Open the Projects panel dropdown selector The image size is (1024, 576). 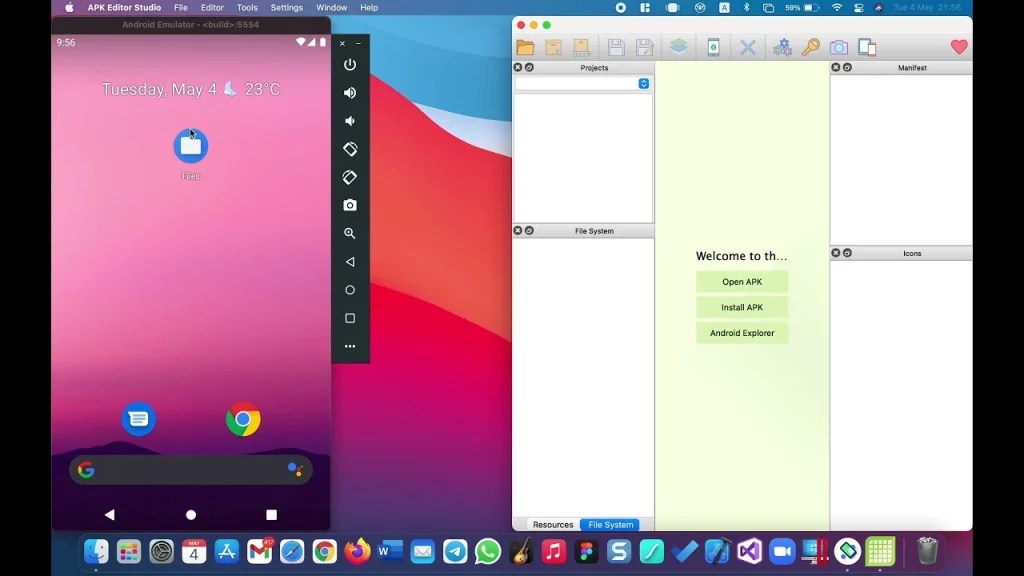(x=643, y=84)
